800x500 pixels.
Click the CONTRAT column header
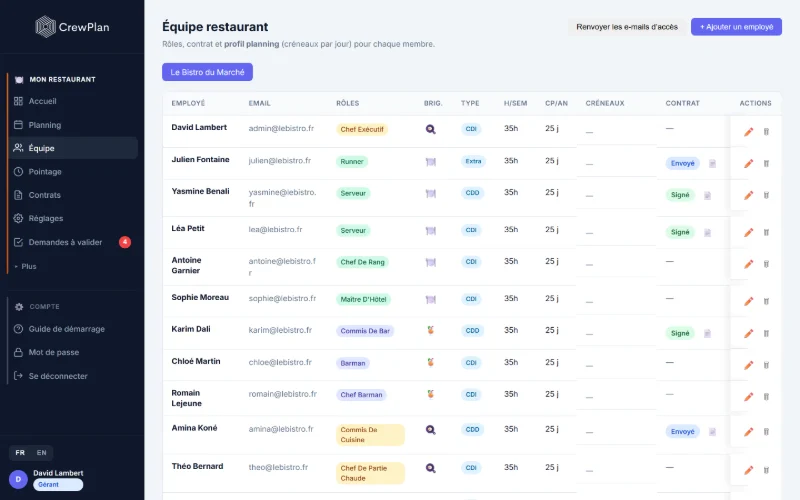pos(683,103)
